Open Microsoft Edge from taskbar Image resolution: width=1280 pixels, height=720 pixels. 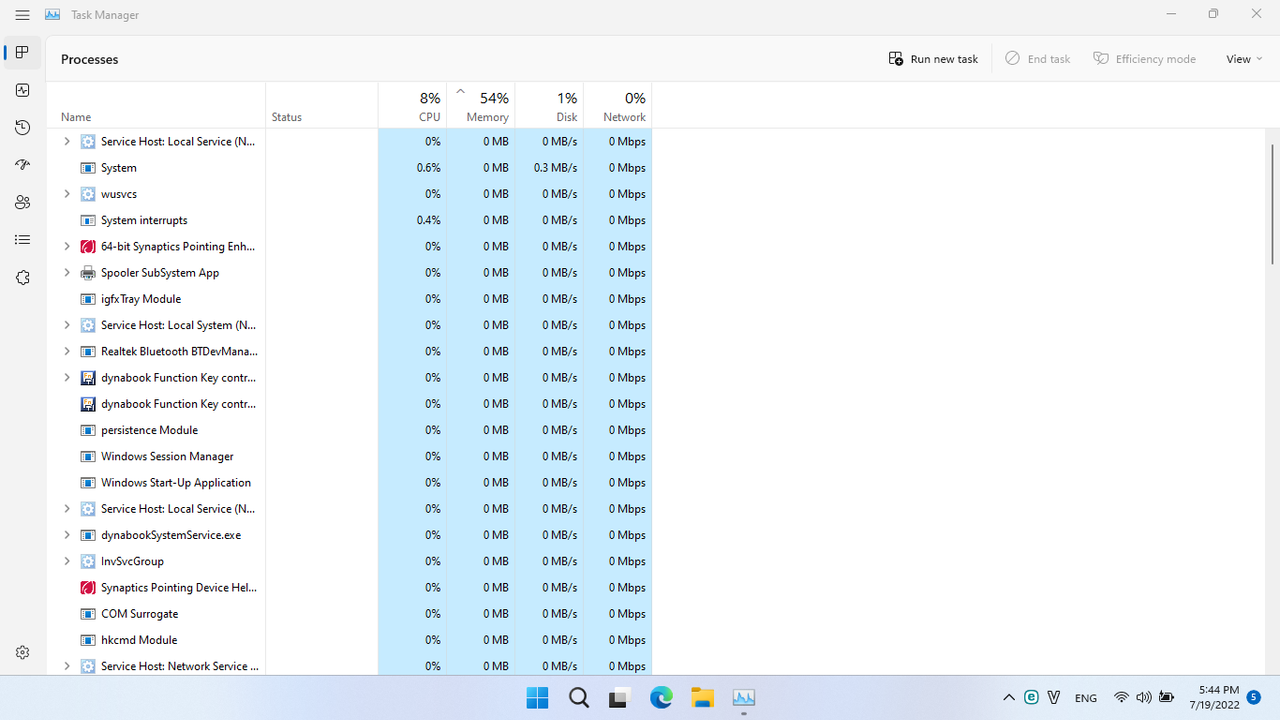661,697
